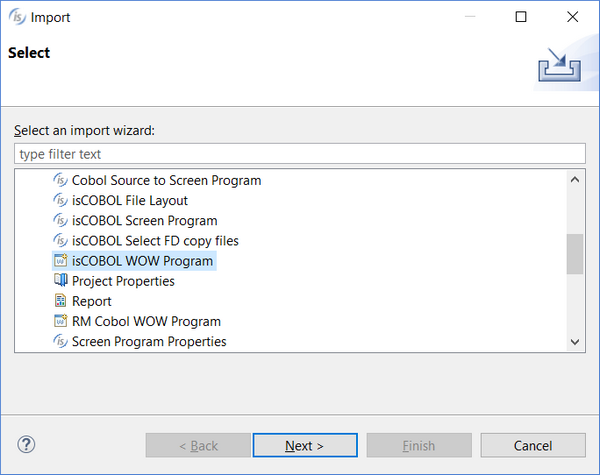Click the wizard list scrollbar thumb
The image size is (600, 475).
pos(575,254)
